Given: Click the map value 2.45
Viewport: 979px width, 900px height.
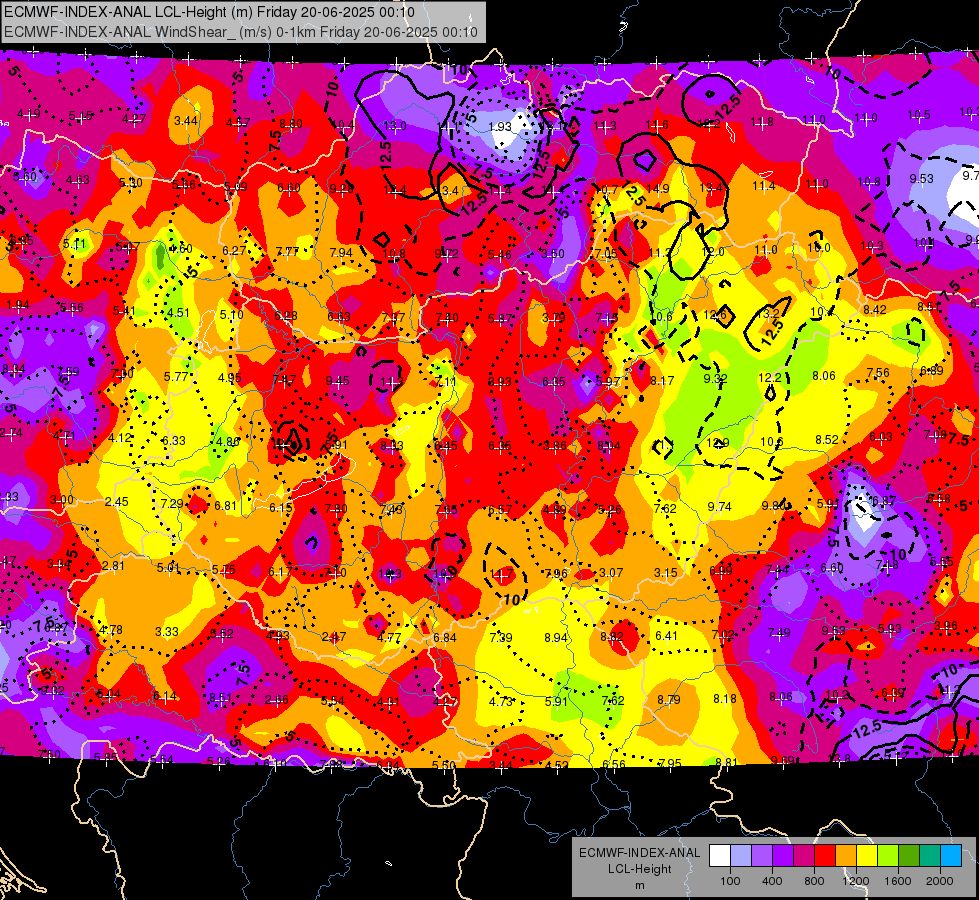Looking at the screenshot, I should [116, 502].
